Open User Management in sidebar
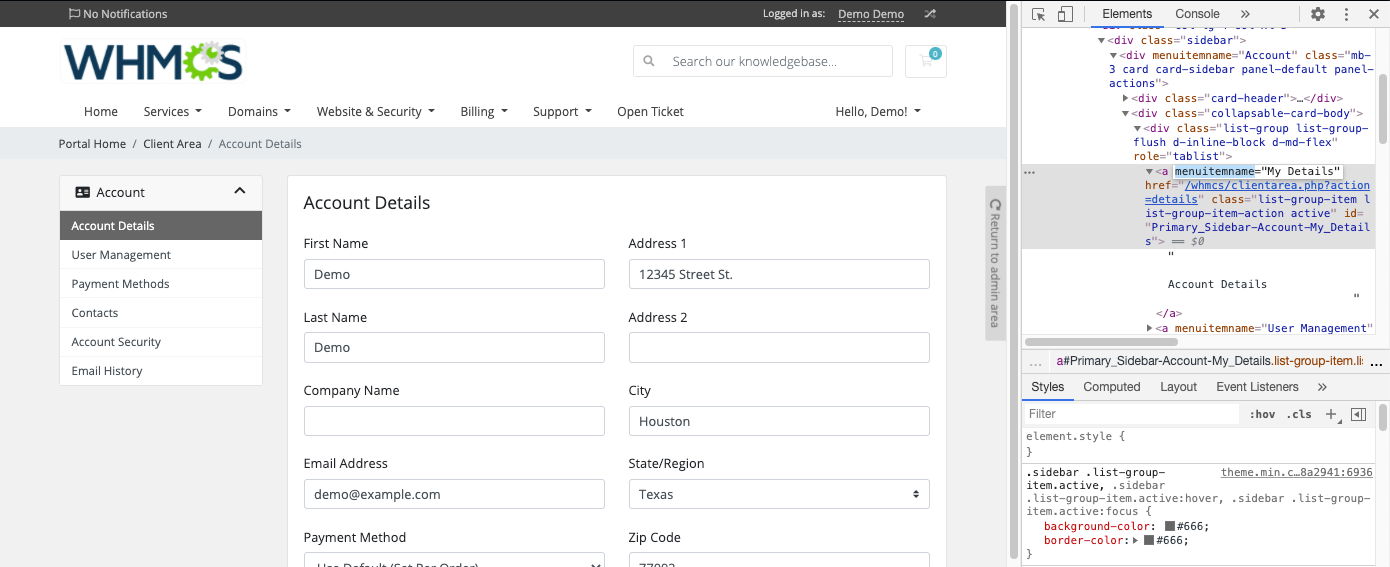 point(161,255)
